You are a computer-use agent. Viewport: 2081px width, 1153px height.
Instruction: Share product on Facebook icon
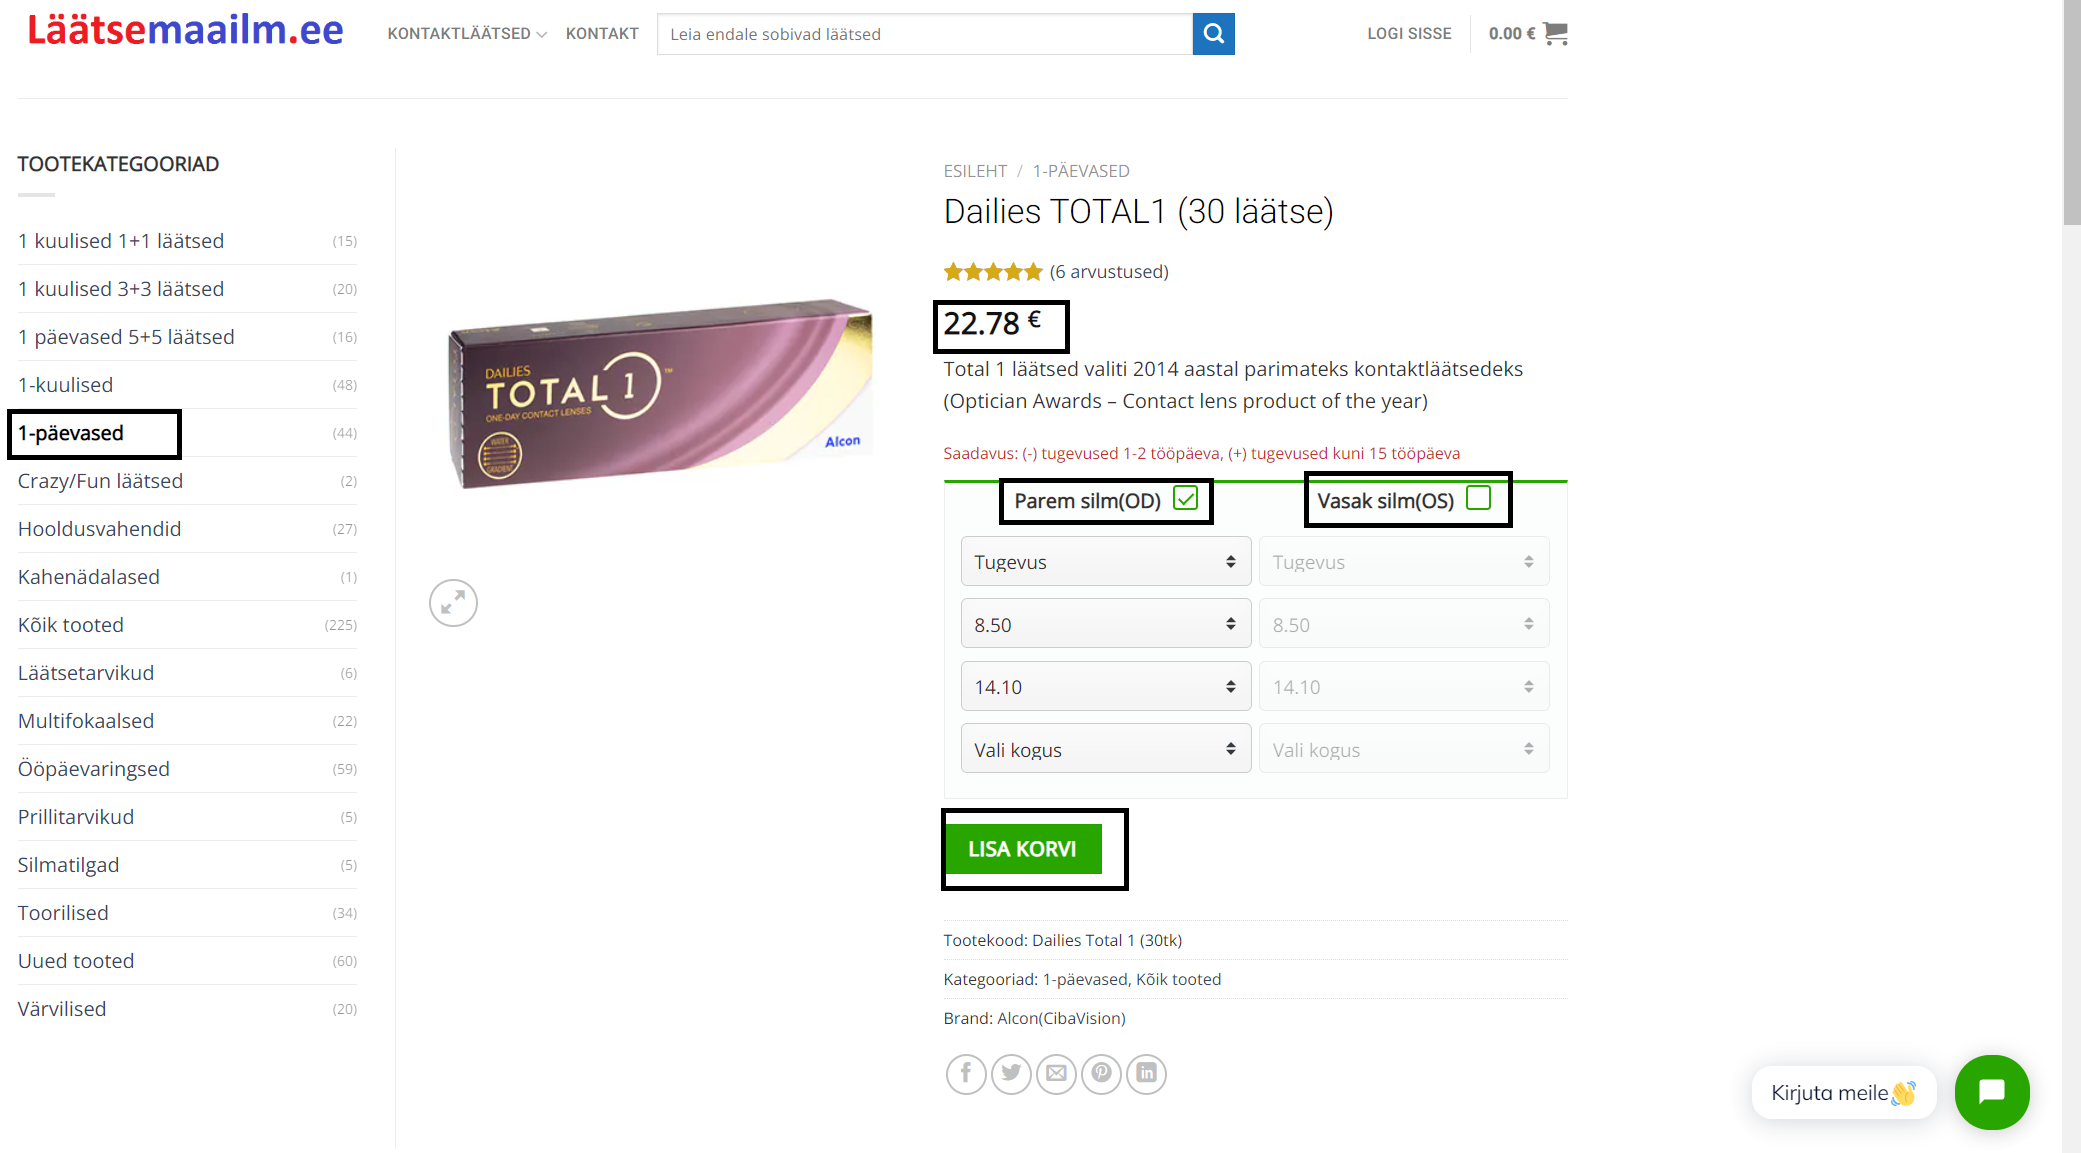click(966, 1074)
